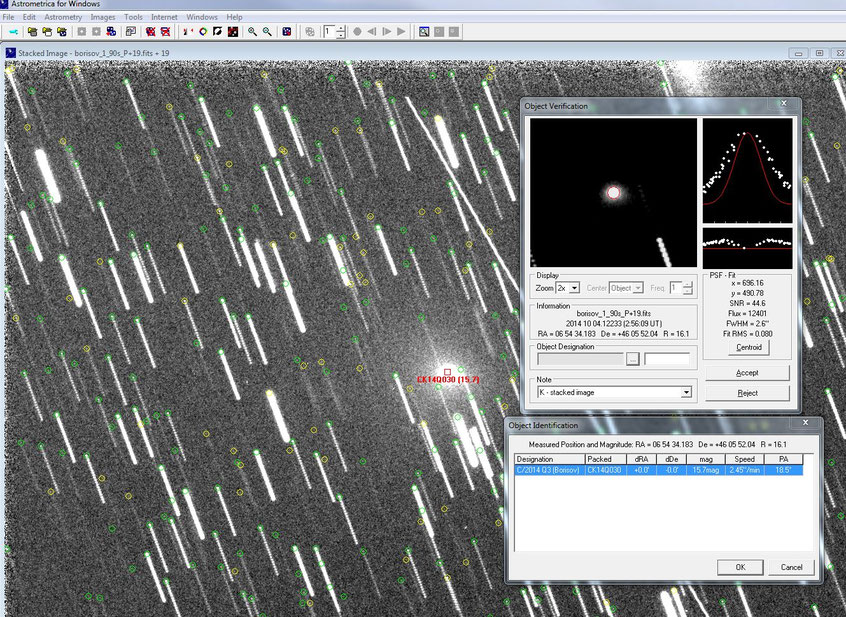Open the Edit menu
Image resolution: width=846 pixels, height=617 pixels.
tap(29, 17)
